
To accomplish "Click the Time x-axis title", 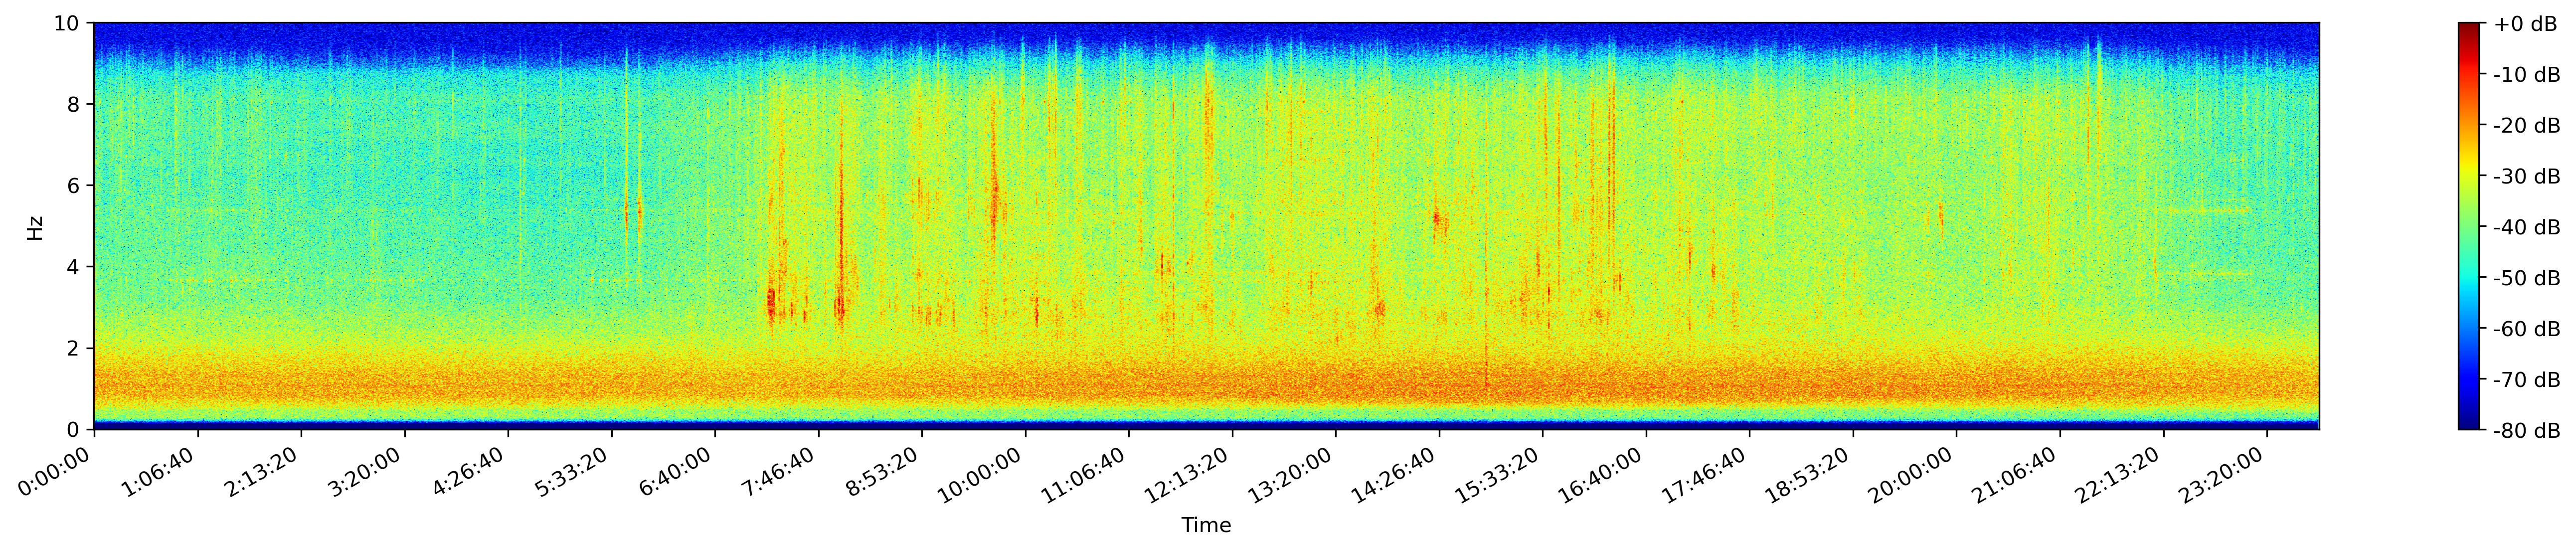I will coord(1206,526).
